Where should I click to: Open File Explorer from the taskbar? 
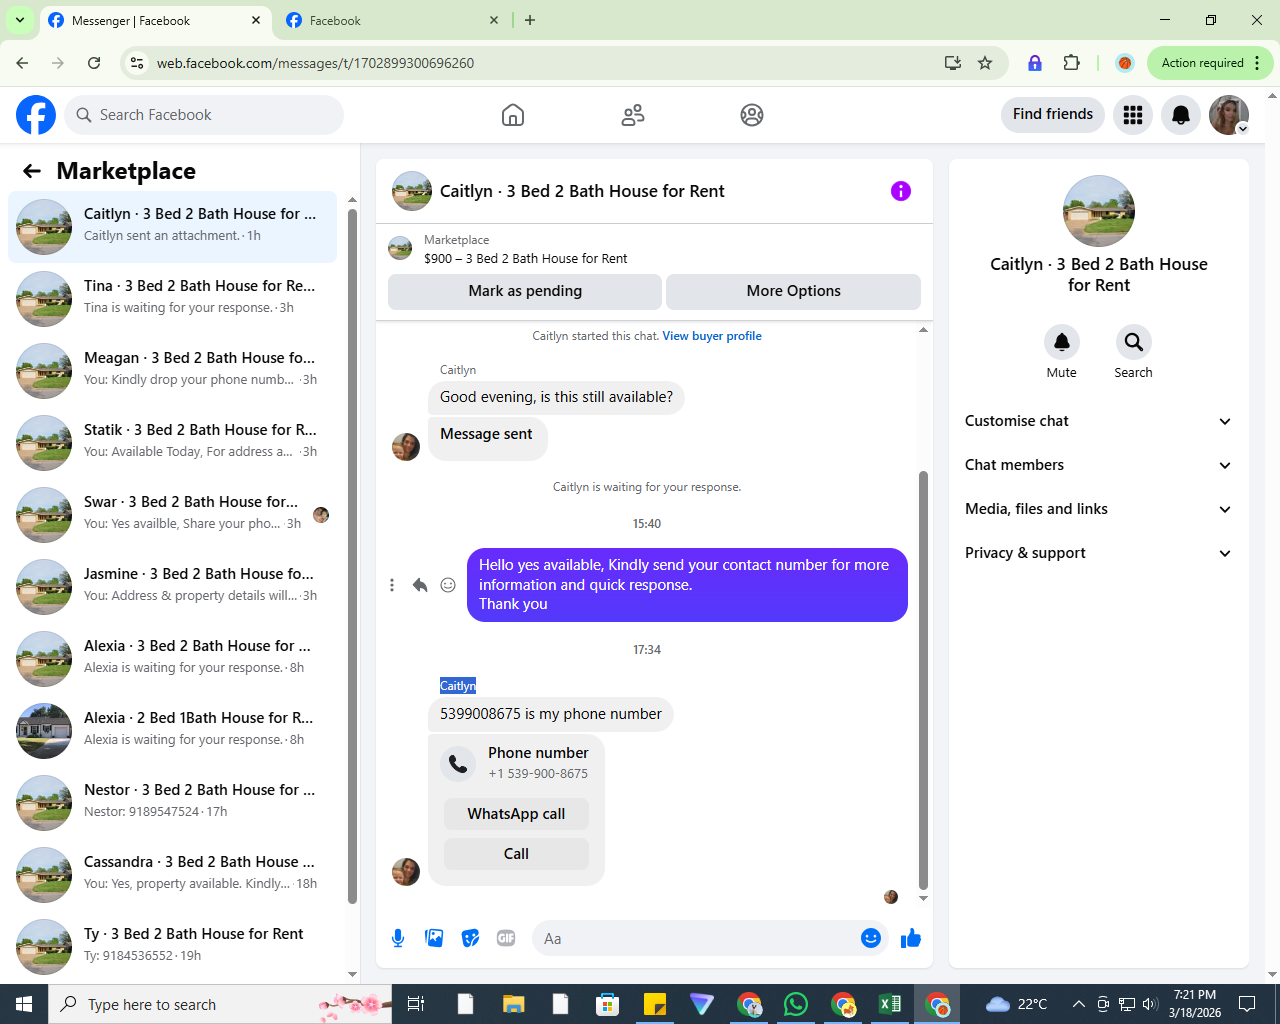coord(513,1004)
